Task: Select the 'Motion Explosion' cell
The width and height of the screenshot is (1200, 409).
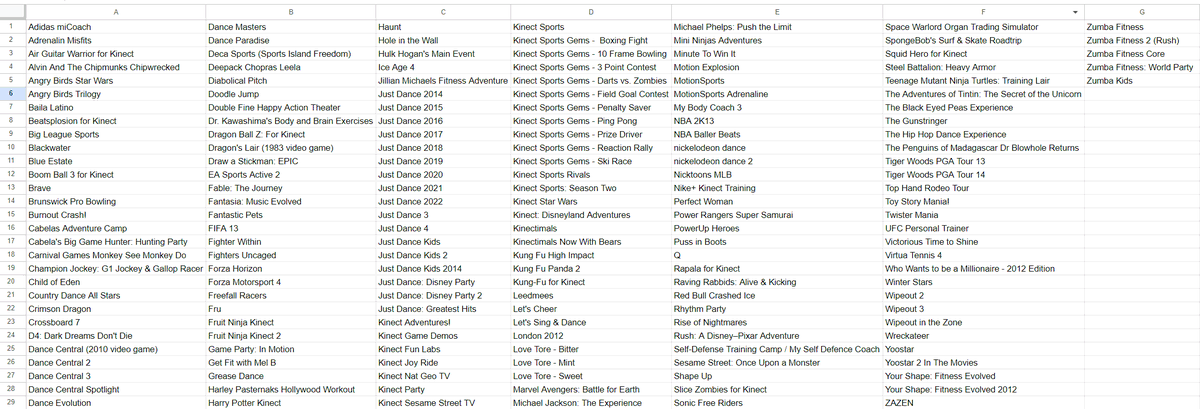Action: click(777, 66)
